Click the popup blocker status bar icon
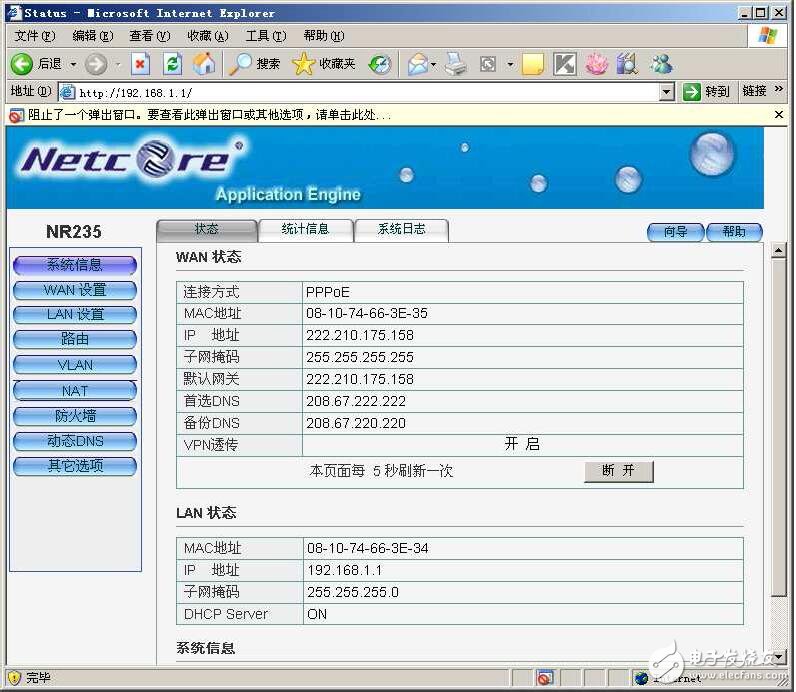The width and height of the screenshot is (796, 692). pos(545,678)
